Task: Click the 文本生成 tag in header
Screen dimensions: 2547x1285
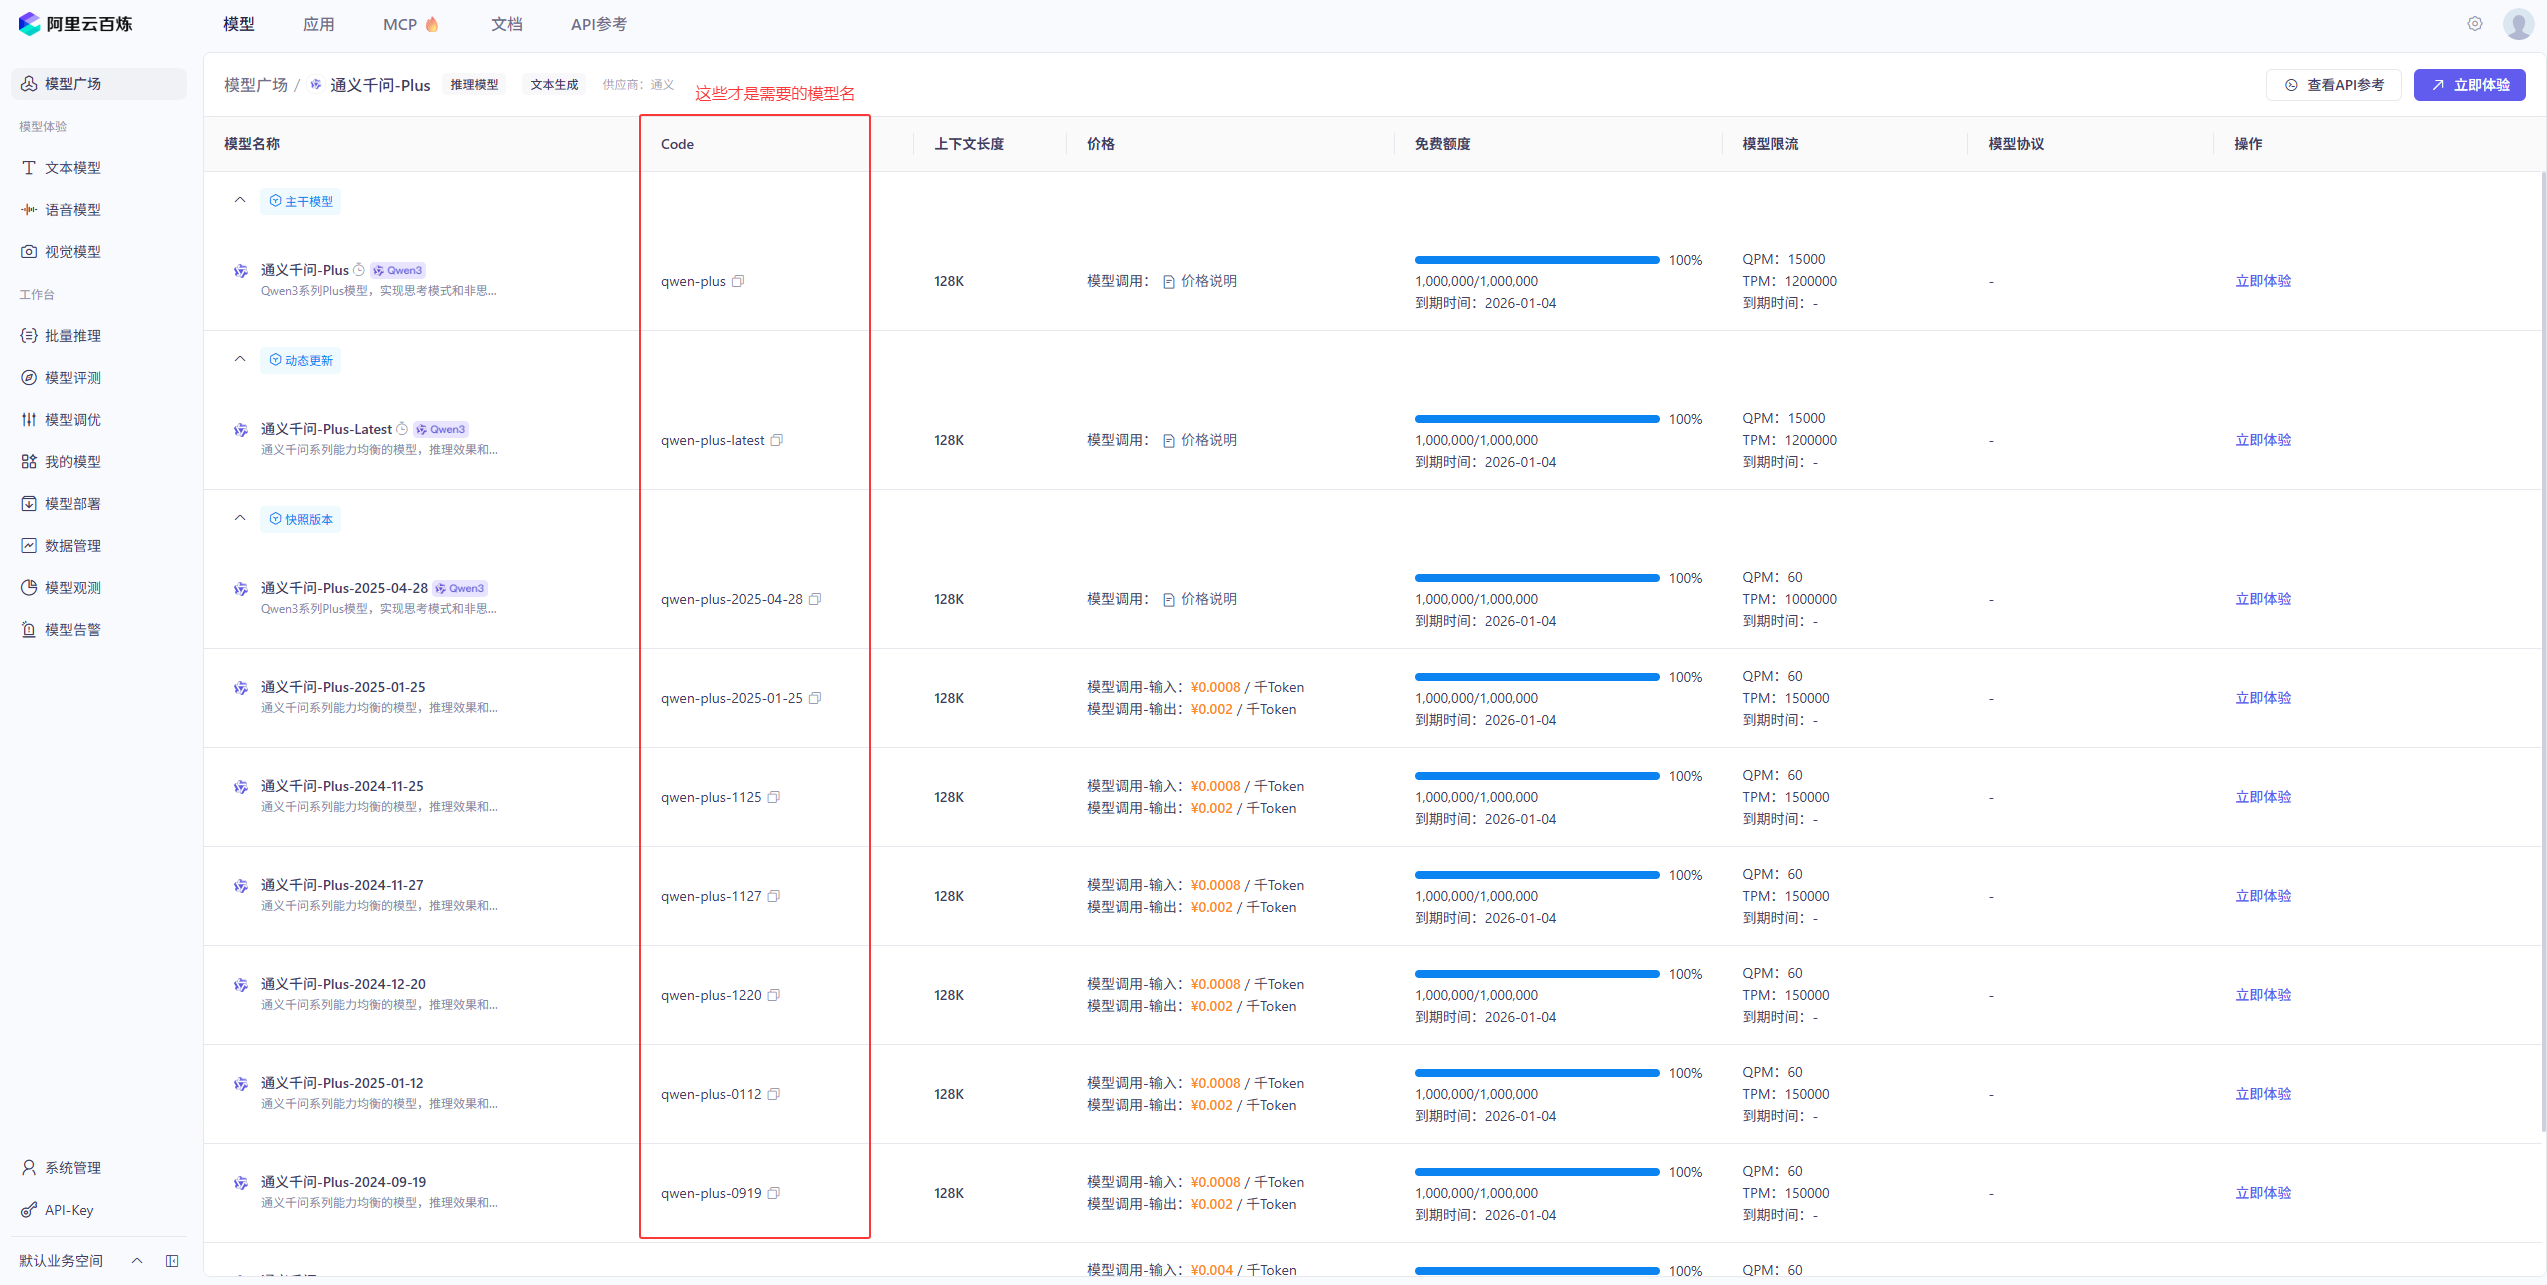Action: [x=554, y=85]
